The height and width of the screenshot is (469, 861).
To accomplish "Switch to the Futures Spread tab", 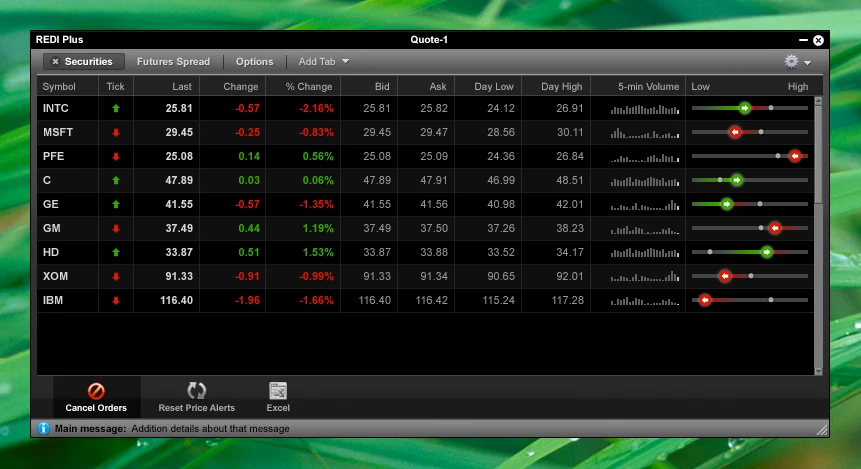I will click(174, 62).
